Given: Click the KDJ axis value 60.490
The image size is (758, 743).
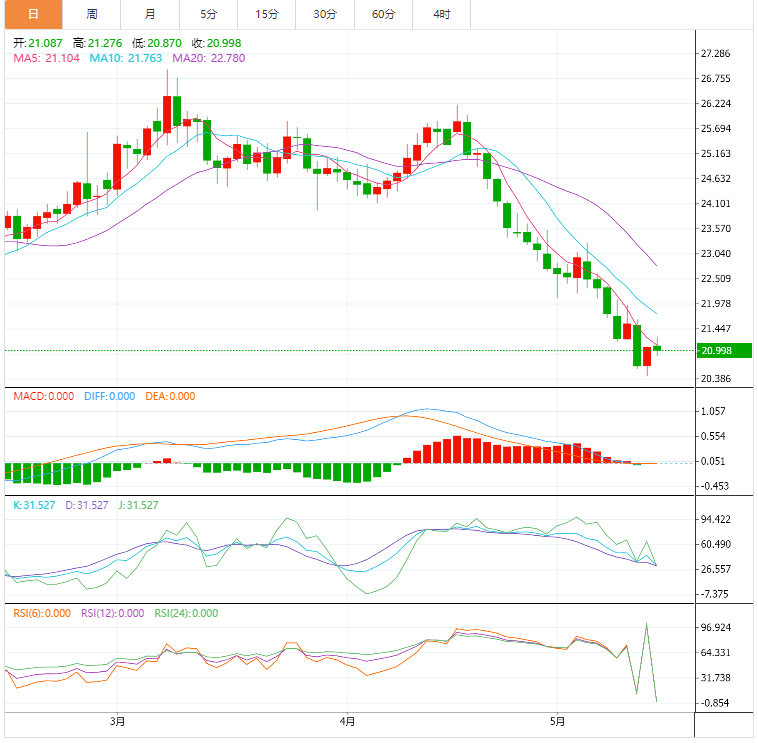Looking at the screenshot, I should (x=715, y=544).
